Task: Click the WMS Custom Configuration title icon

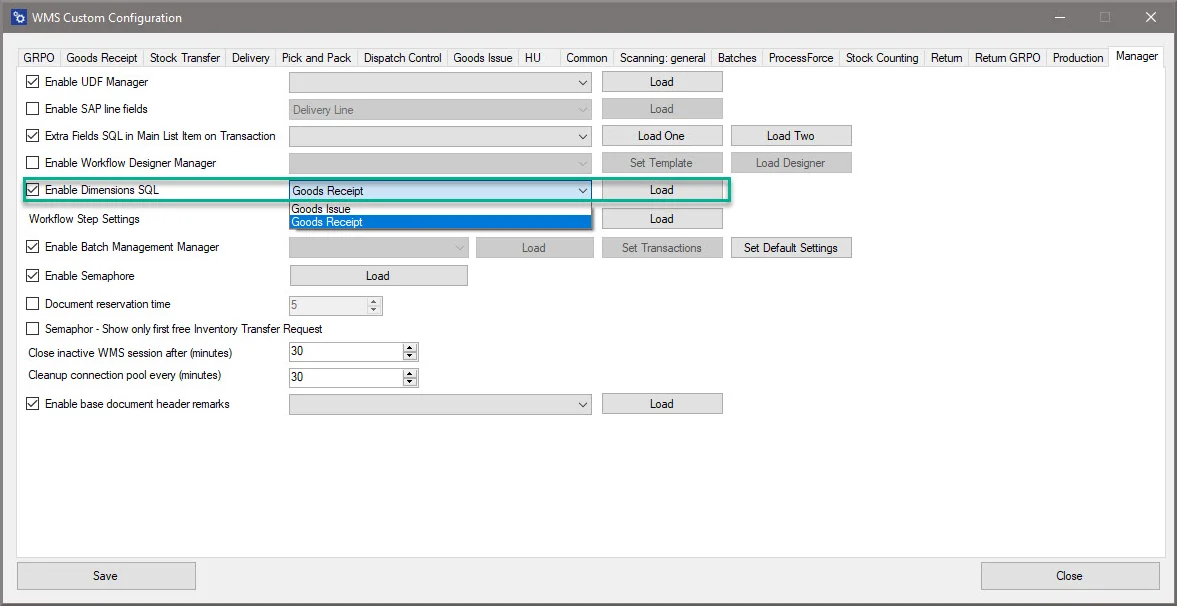Action: [x=18, y=17]
